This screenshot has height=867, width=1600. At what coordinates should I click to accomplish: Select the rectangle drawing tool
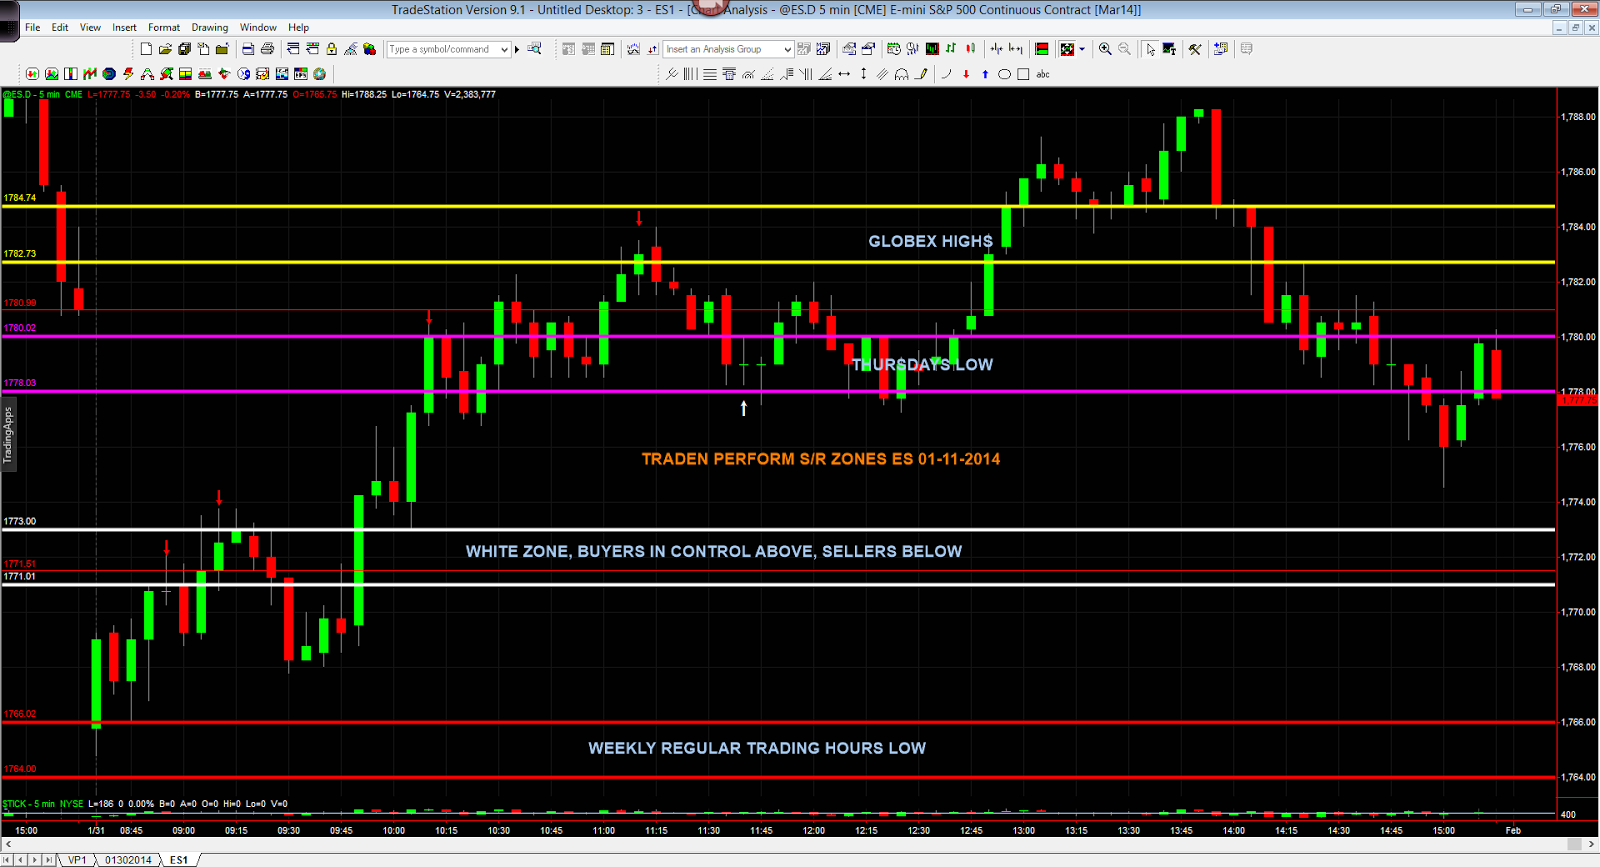pos(1023,74)
